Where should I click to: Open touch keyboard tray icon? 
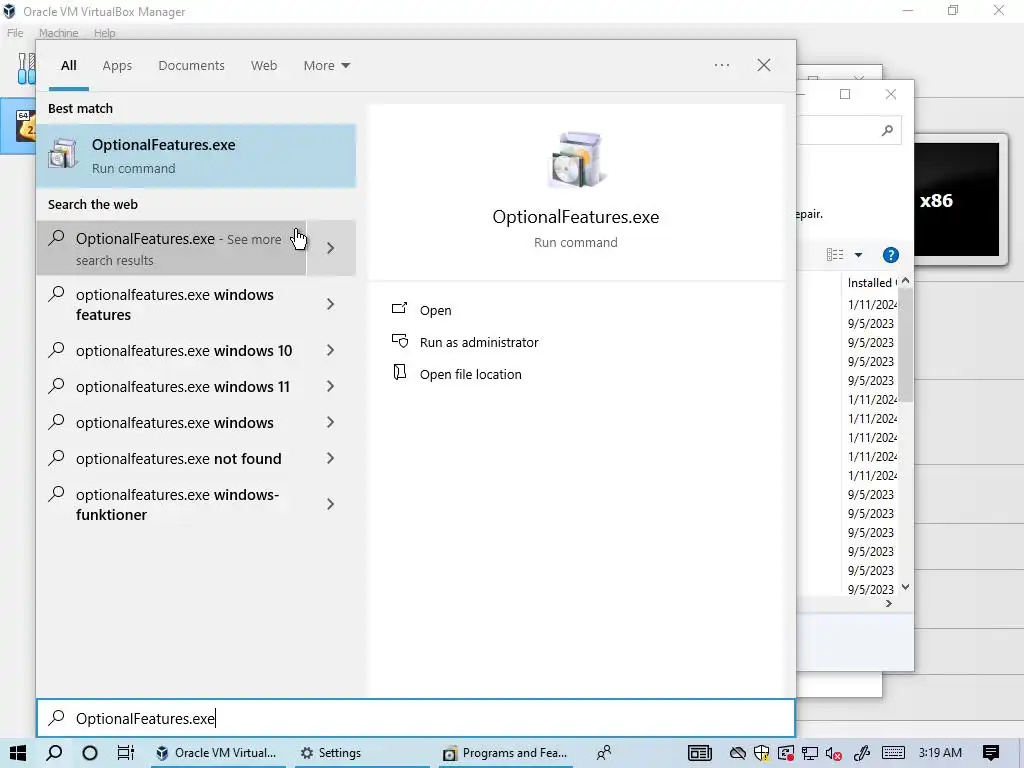click(893, 753)
